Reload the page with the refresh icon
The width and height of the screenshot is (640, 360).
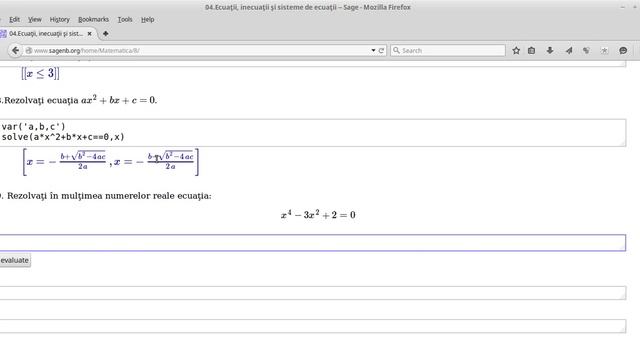381,51
